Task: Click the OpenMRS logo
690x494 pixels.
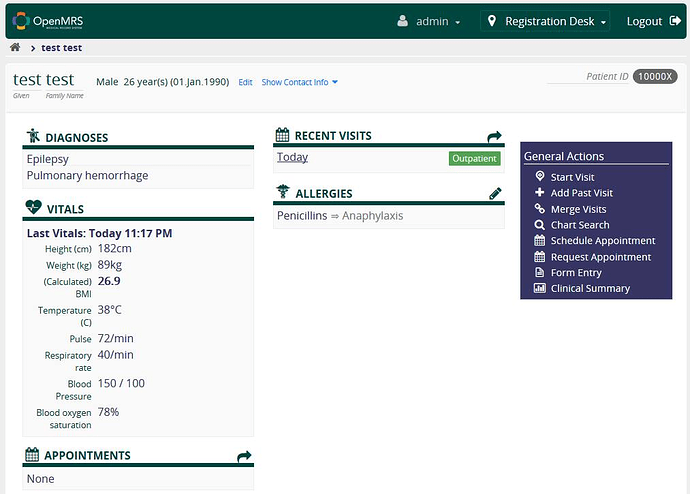Action: (48, 21)
